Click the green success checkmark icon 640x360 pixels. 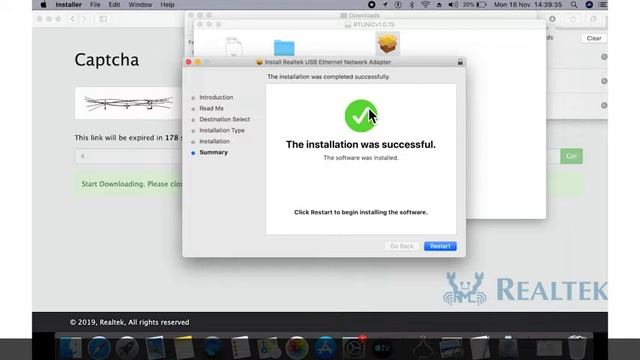361,116
